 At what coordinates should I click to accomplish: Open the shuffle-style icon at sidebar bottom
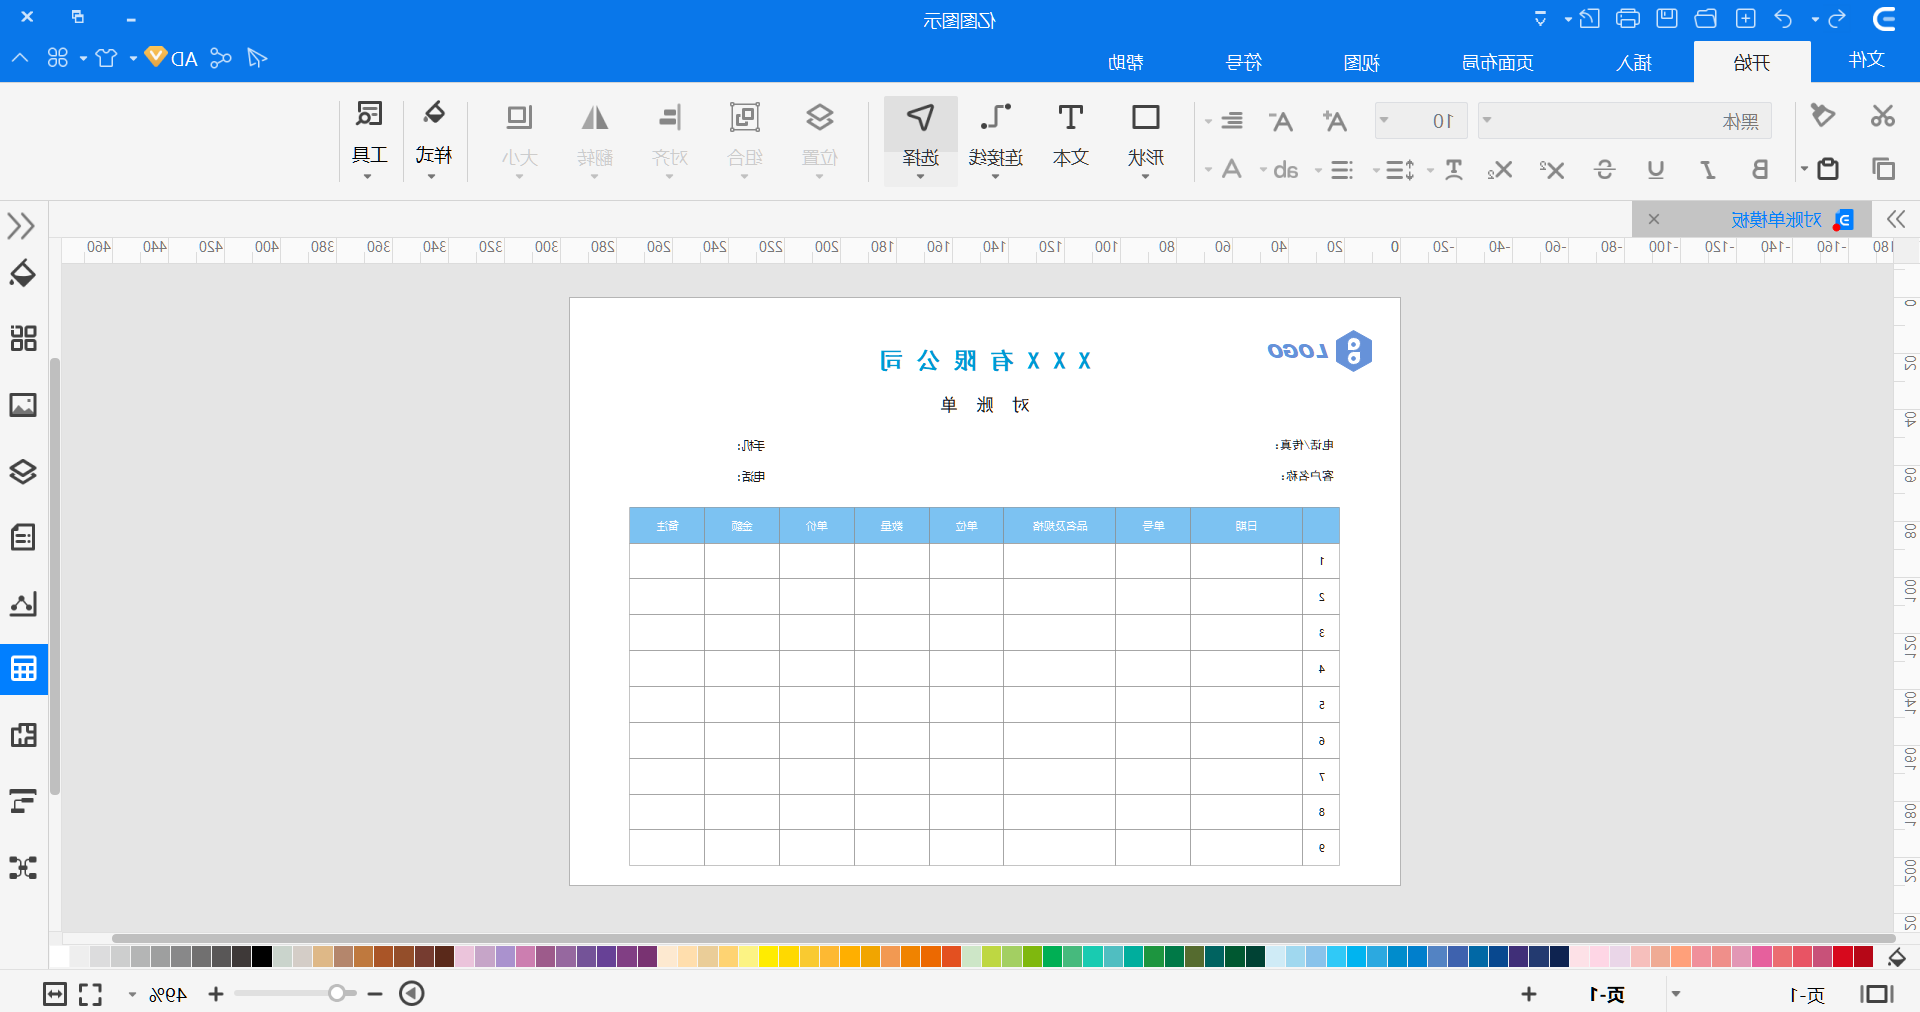[23, 867]
